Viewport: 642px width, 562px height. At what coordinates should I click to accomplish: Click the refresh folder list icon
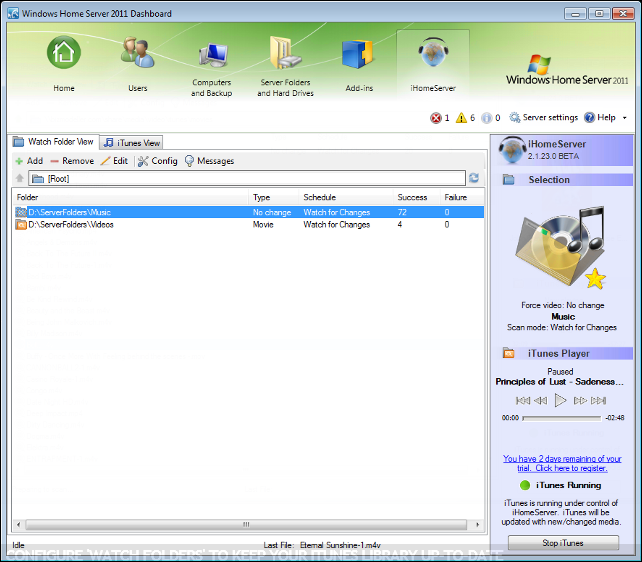(x=474, y=178)
